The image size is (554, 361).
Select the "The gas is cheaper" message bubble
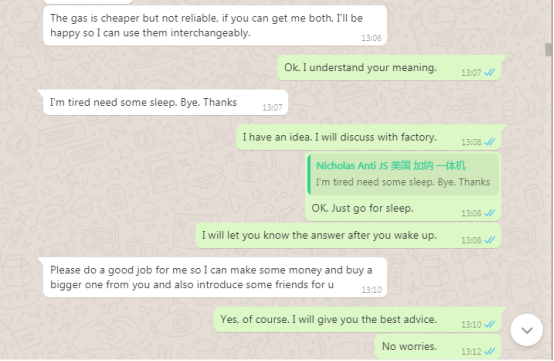point(215,26)
